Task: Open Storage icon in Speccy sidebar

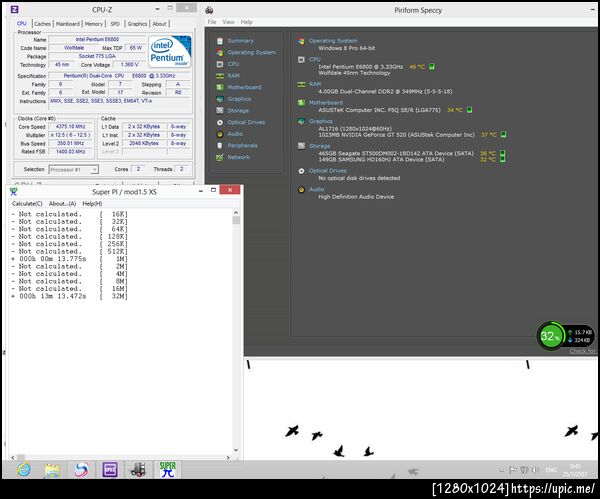Action: point(220,111)
